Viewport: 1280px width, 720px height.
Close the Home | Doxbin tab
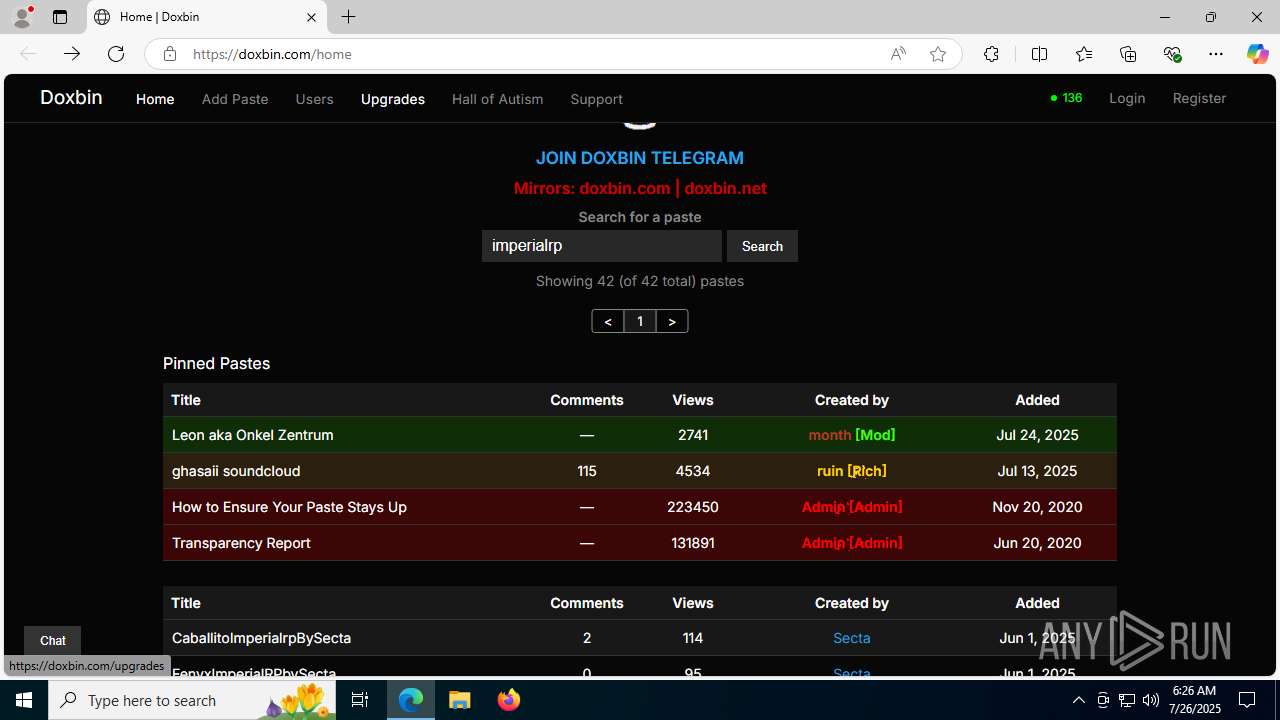(311, 17)
